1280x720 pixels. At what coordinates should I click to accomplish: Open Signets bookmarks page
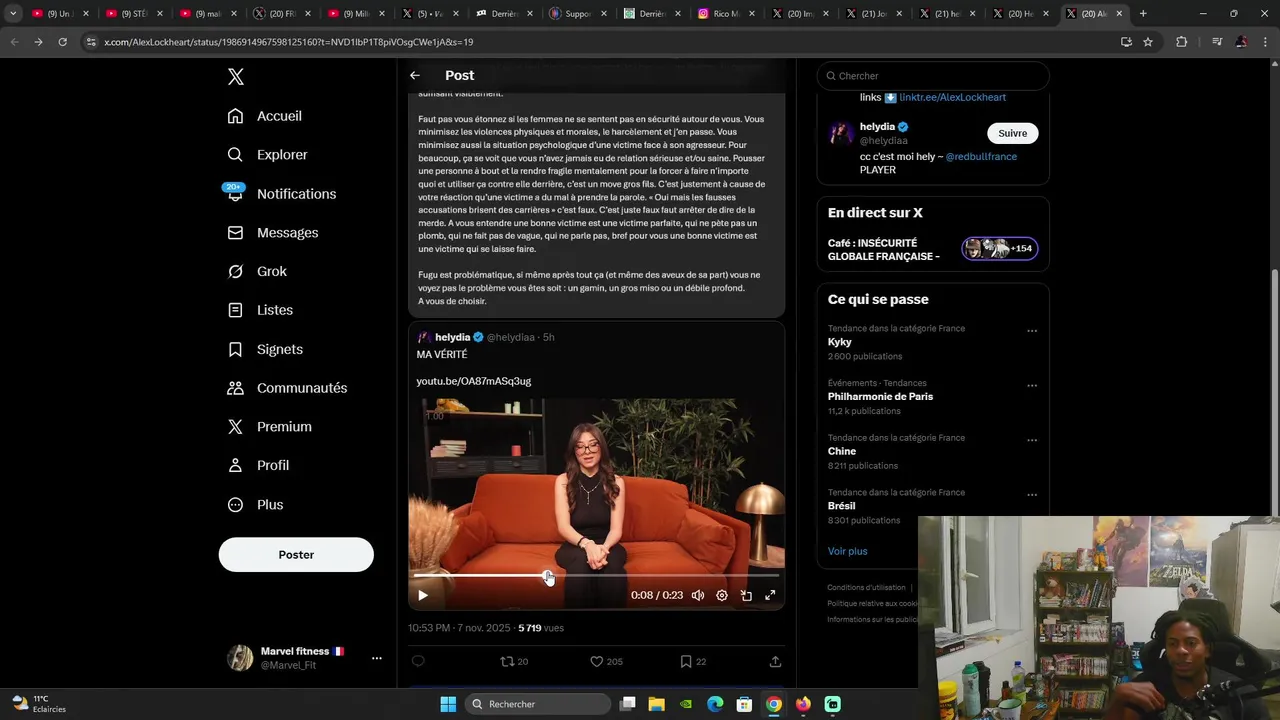265,349
